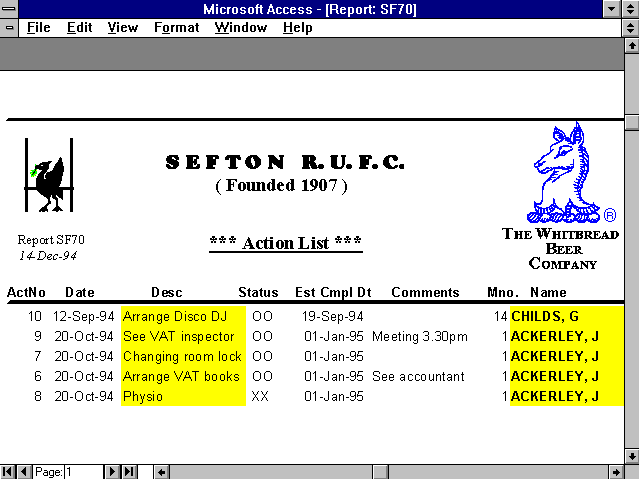This screenshot has height=479, width=639.
Task: Click the Page number input field
Action: point(82,471)
